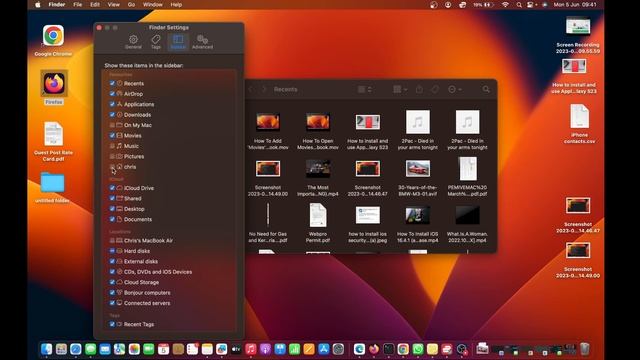
Task: Select the How To Add Movies .mov file
Action: tap(268, 131)
